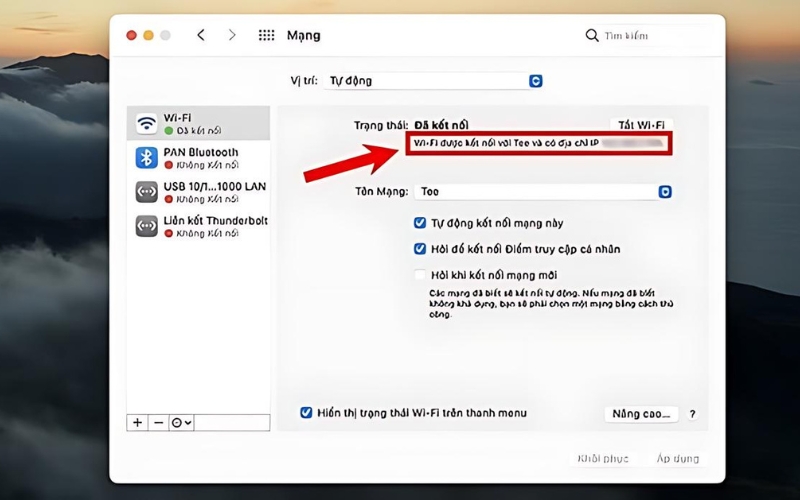Select 'PAN Bluetooth' service row

(x=198, y=158)
